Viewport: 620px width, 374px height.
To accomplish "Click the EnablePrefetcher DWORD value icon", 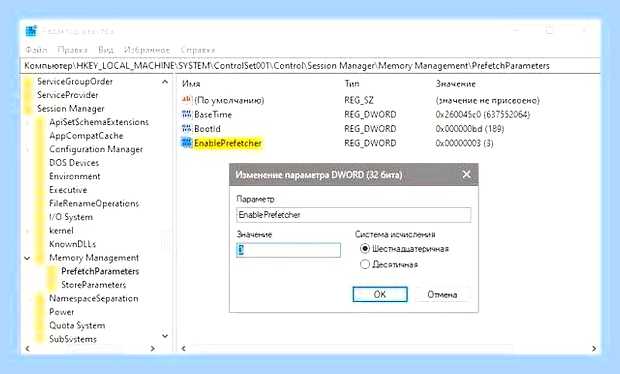I will [186, 143].
